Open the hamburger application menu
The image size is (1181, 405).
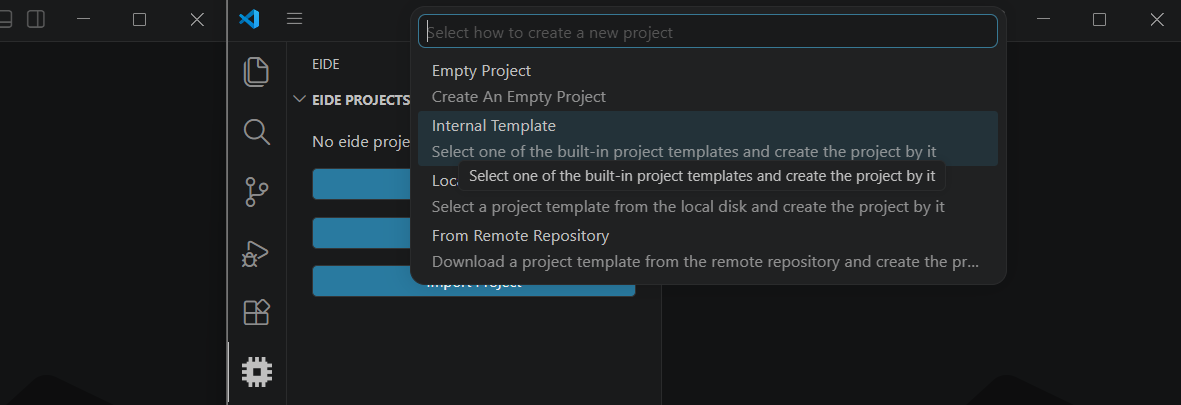pos(294,19)
